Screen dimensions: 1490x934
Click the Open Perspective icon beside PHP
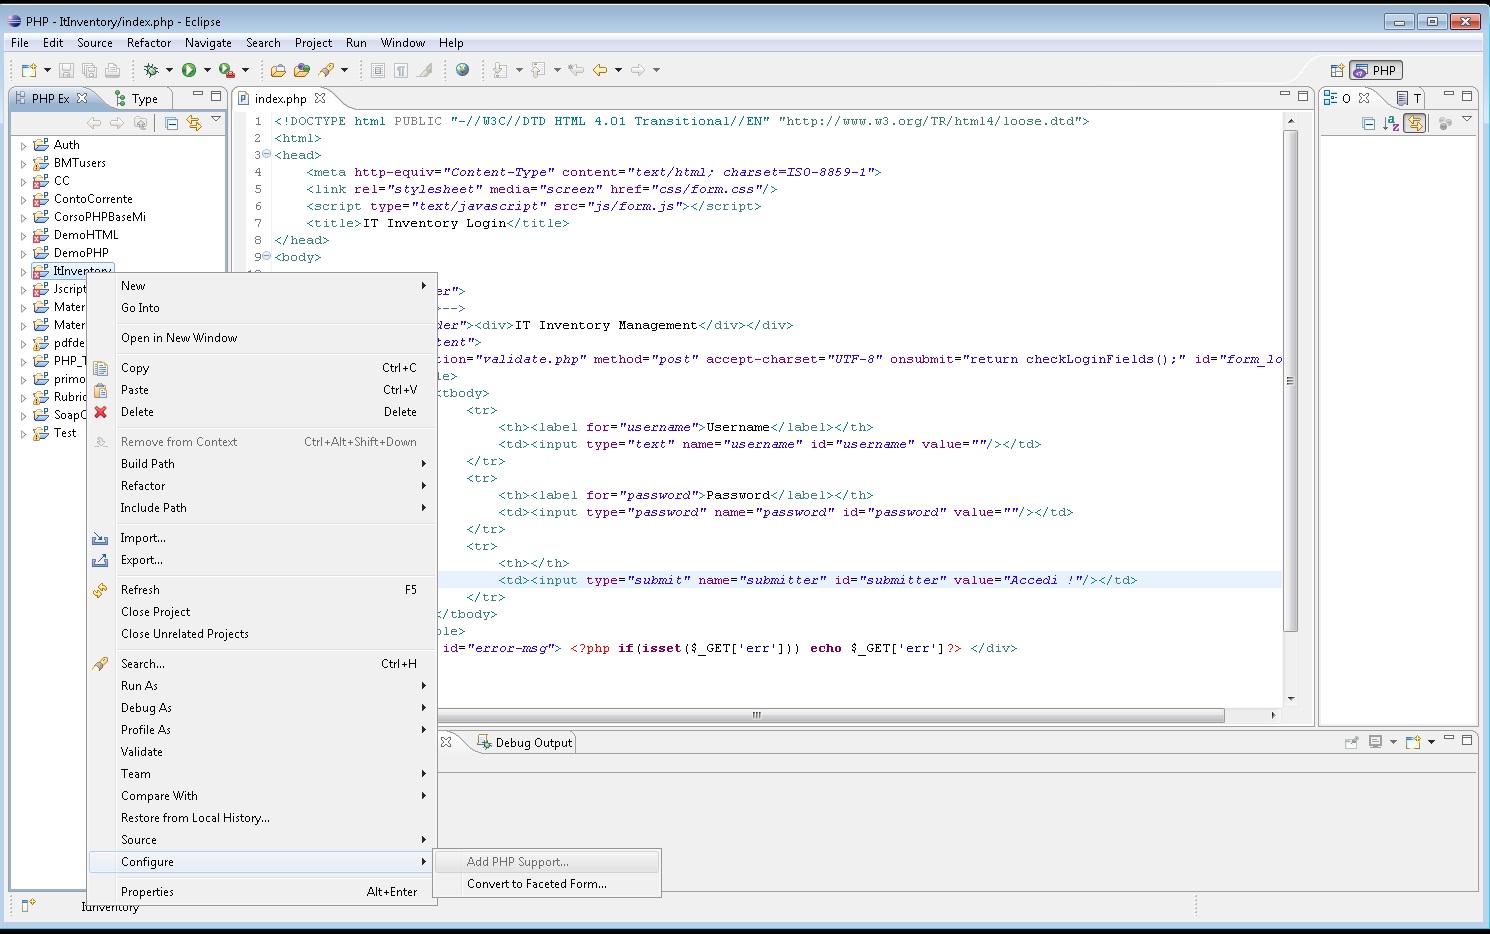coord(1336,71)
